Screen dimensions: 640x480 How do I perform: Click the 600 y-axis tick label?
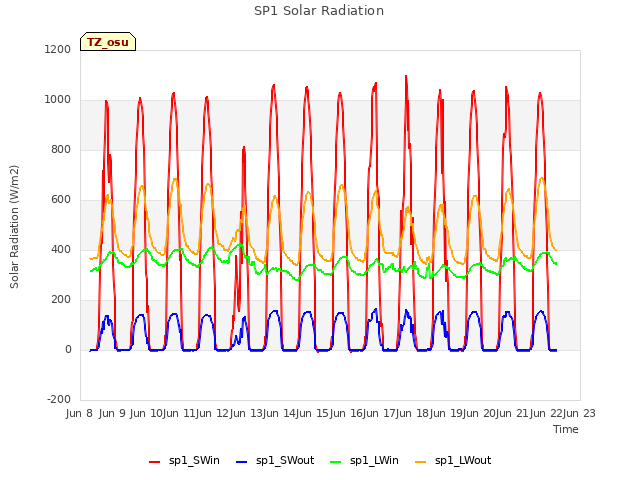point(61,200)
